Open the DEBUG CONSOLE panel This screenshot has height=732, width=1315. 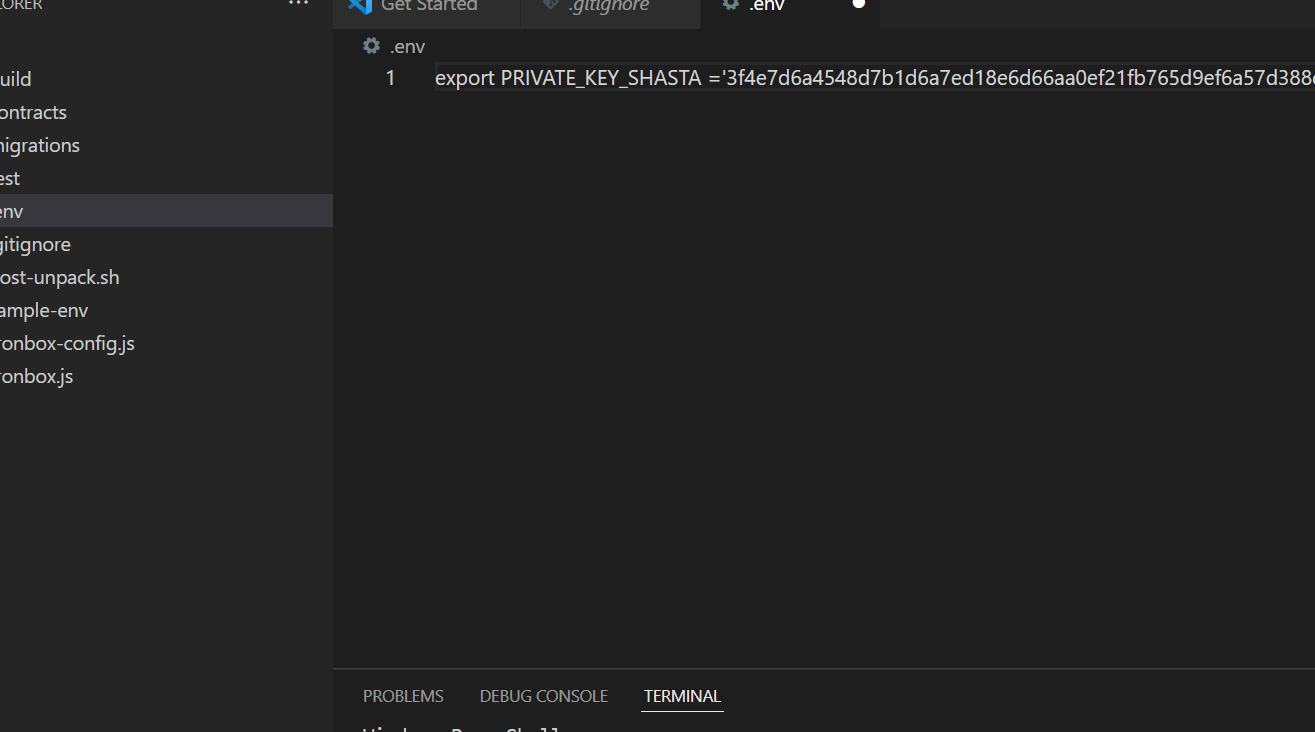pyautogui.click(x=543, y=695)
